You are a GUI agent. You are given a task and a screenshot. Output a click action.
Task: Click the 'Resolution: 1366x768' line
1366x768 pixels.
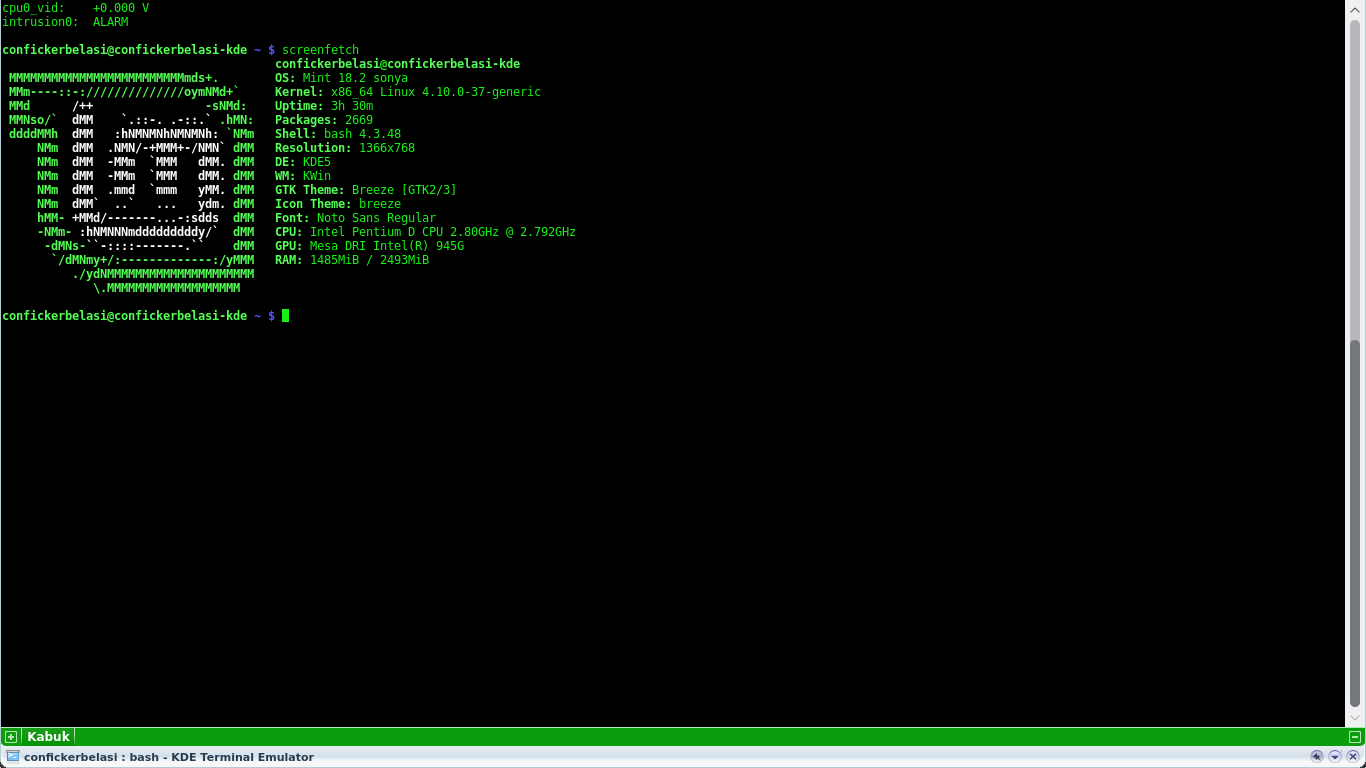click(345, 148)
